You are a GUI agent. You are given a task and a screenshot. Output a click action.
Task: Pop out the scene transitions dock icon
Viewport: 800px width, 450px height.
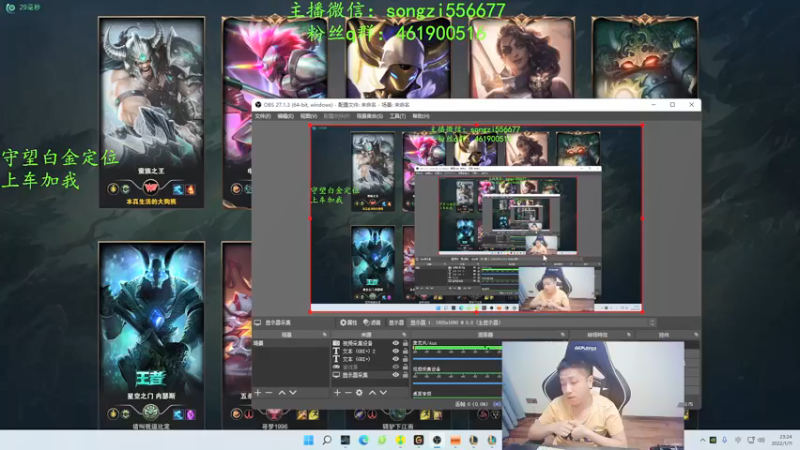pyautogui.click(x=629, y=335)
